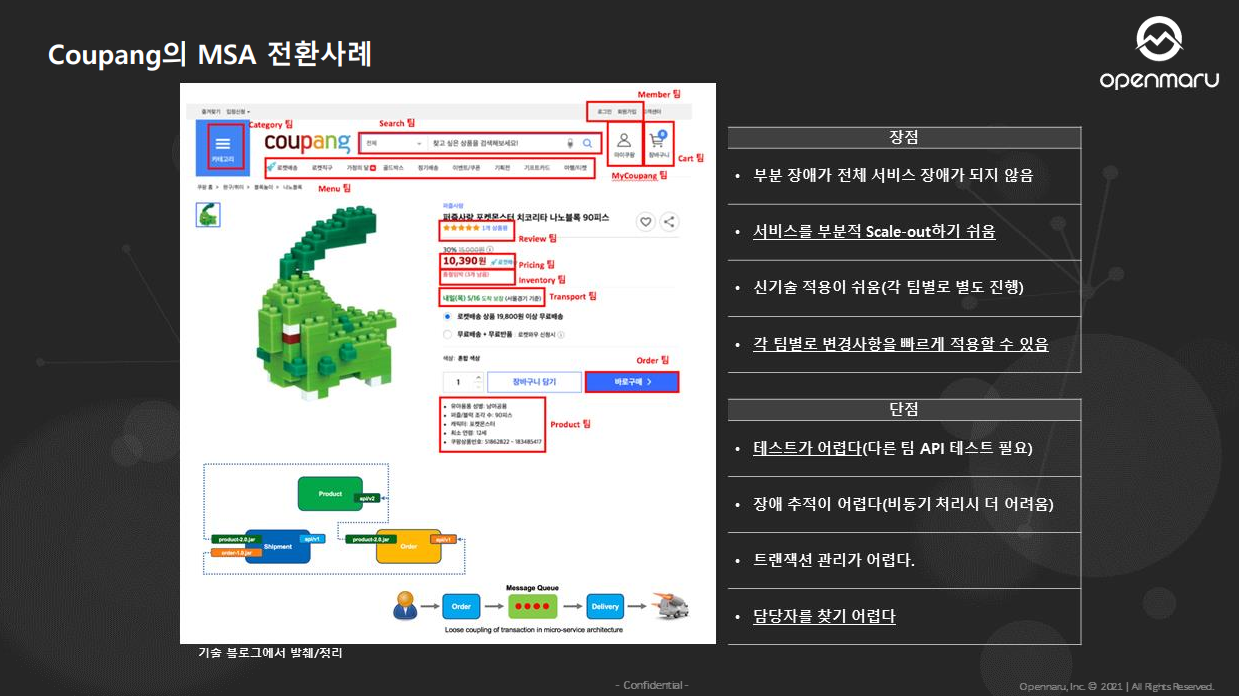Open the 로켓직구 menu item
The width and height of the screenshot is (1239, 696).
coord(324,168)
